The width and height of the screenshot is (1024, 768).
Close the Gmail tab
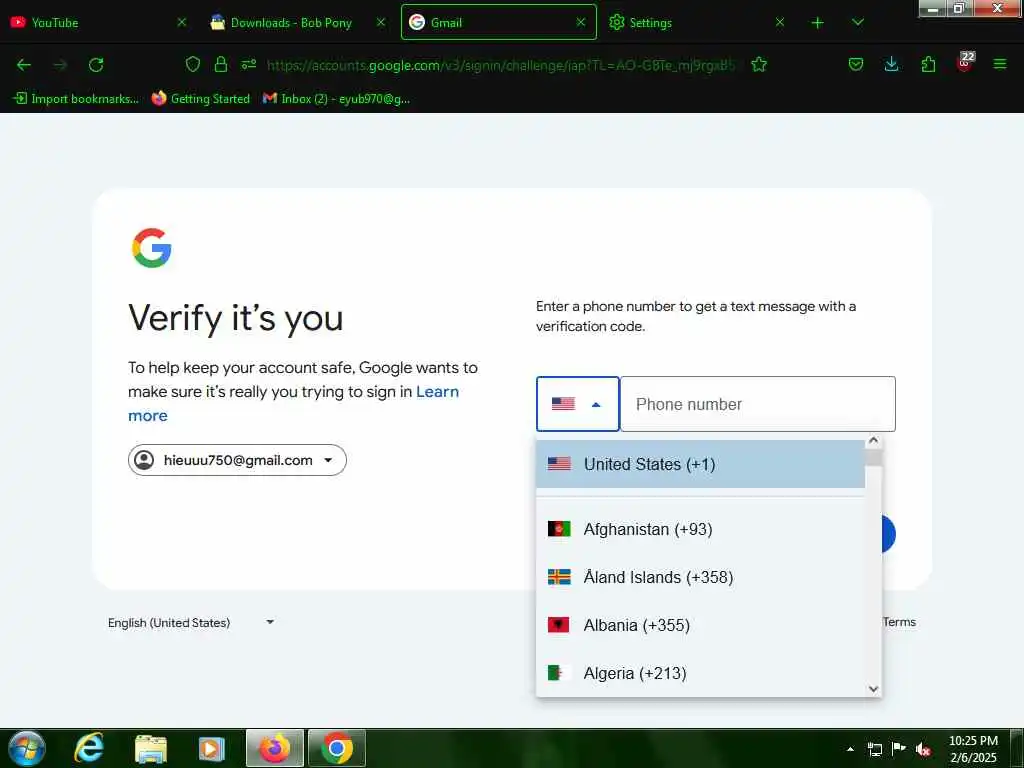pyautogui.click(x=581, y=22)
